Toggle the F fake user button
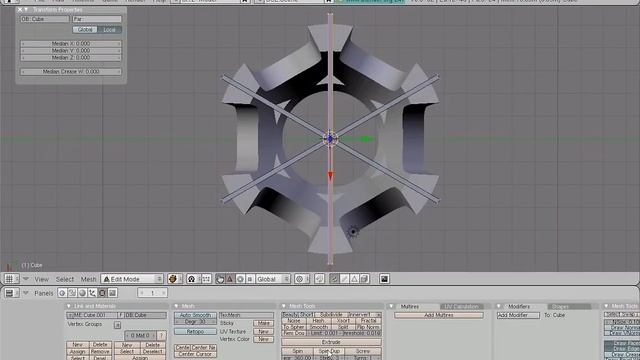The image size is (640, 360). [x=121, y=315]
